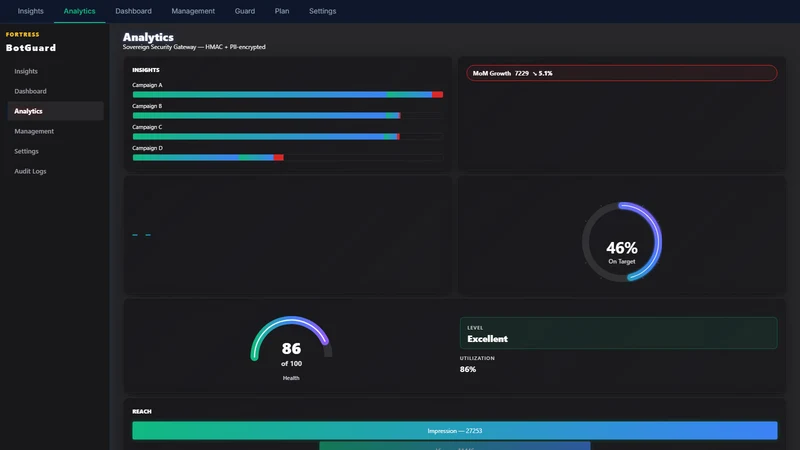This screenshot has width=800, height=450.
Task: Click the red segment of Campaign A bar
Action: 437,94
